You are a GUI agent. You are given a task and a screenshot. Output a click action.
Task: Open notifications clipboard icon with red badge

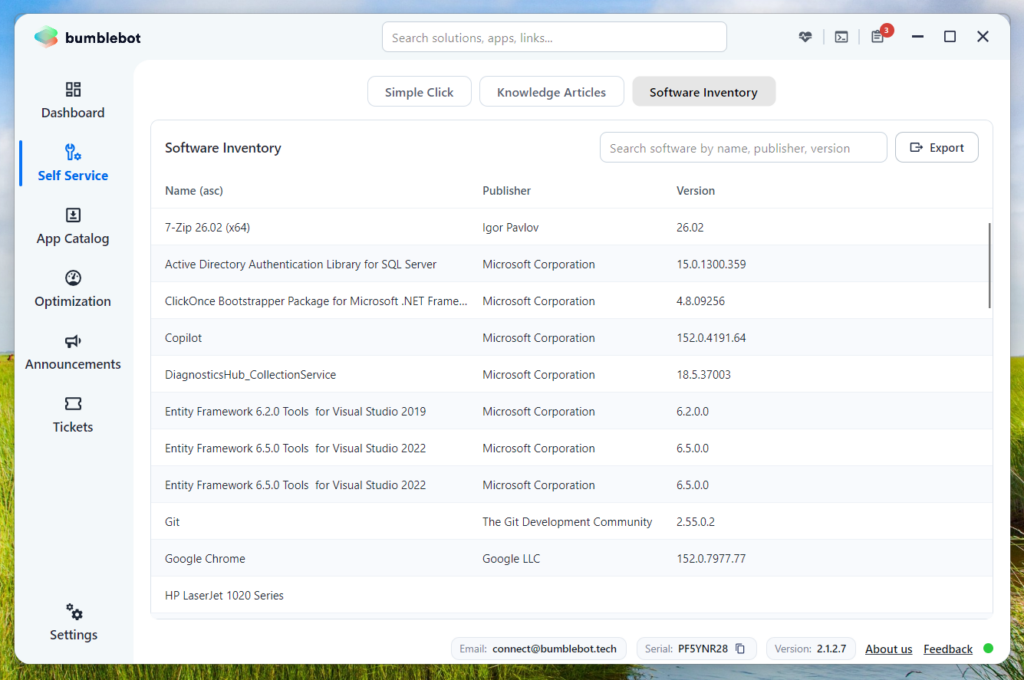pyautogui.click(x=878, y=37)
